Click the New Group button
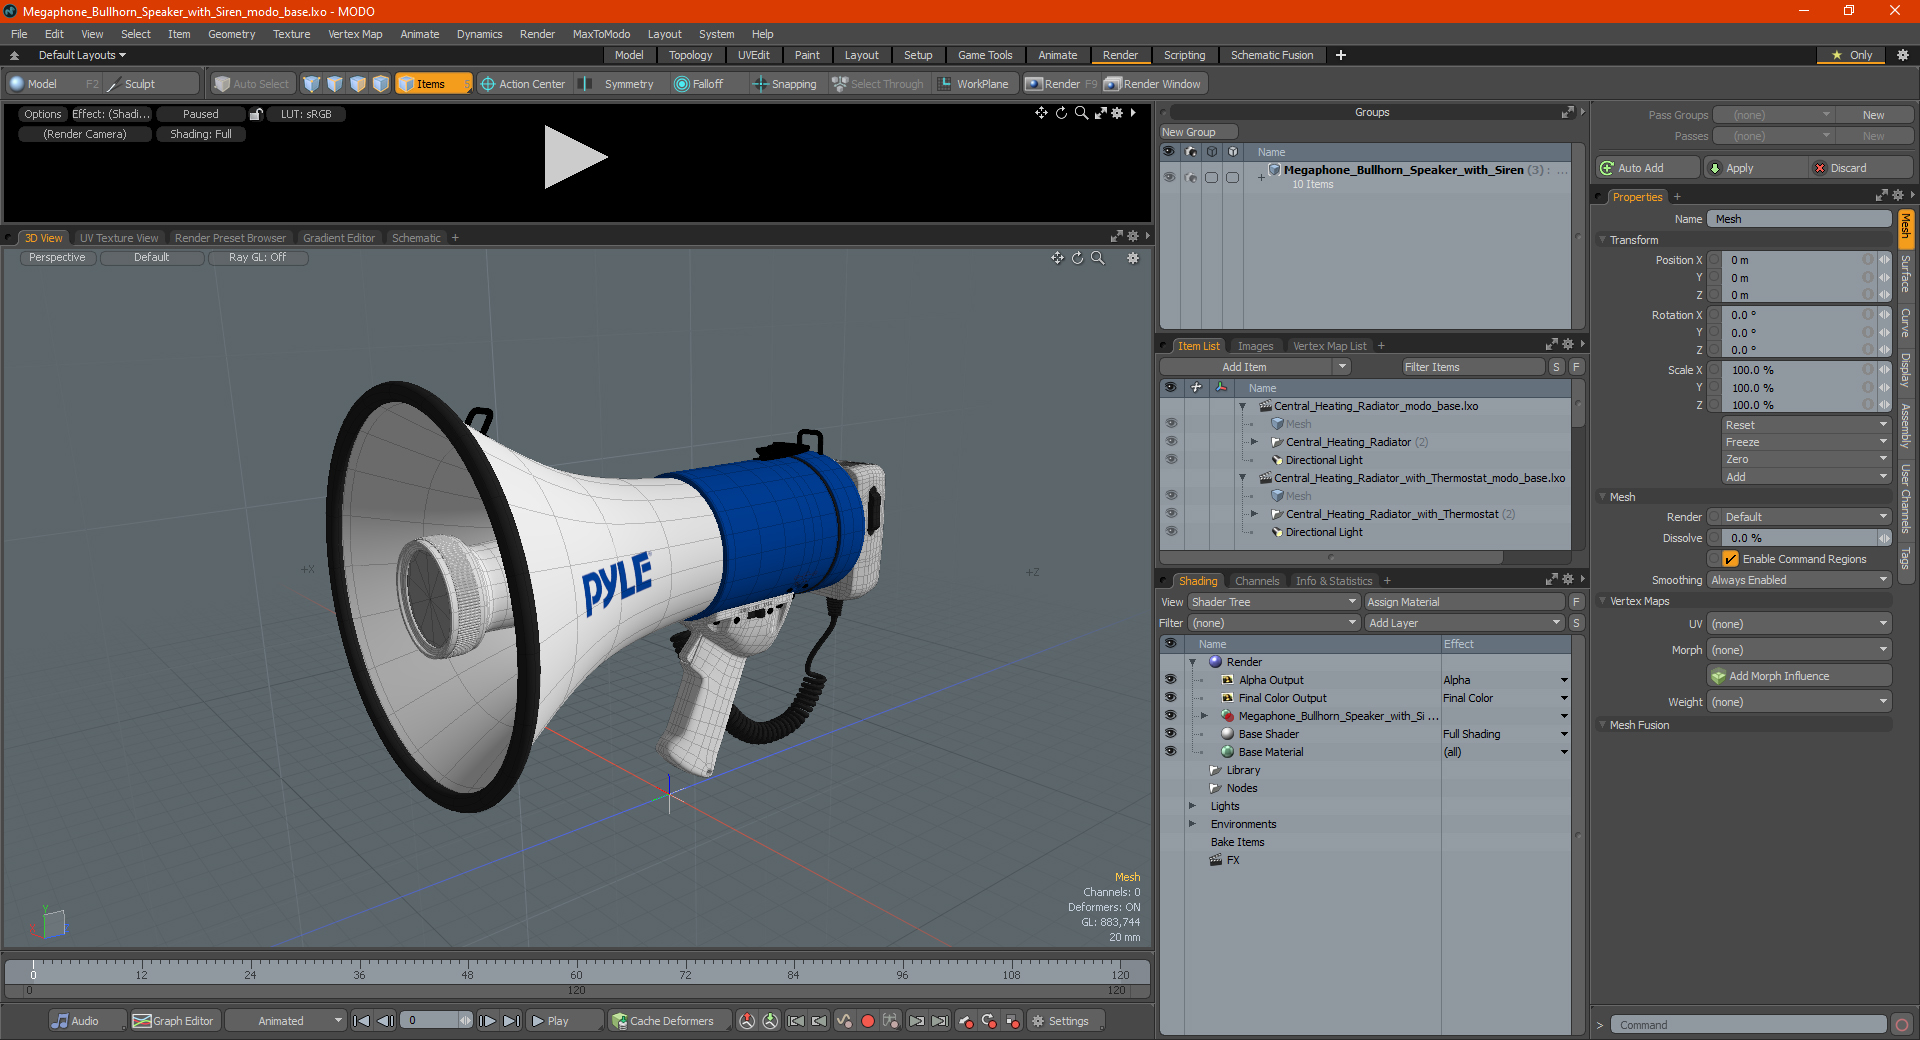1920x1040 pixels. point(1198,132)
